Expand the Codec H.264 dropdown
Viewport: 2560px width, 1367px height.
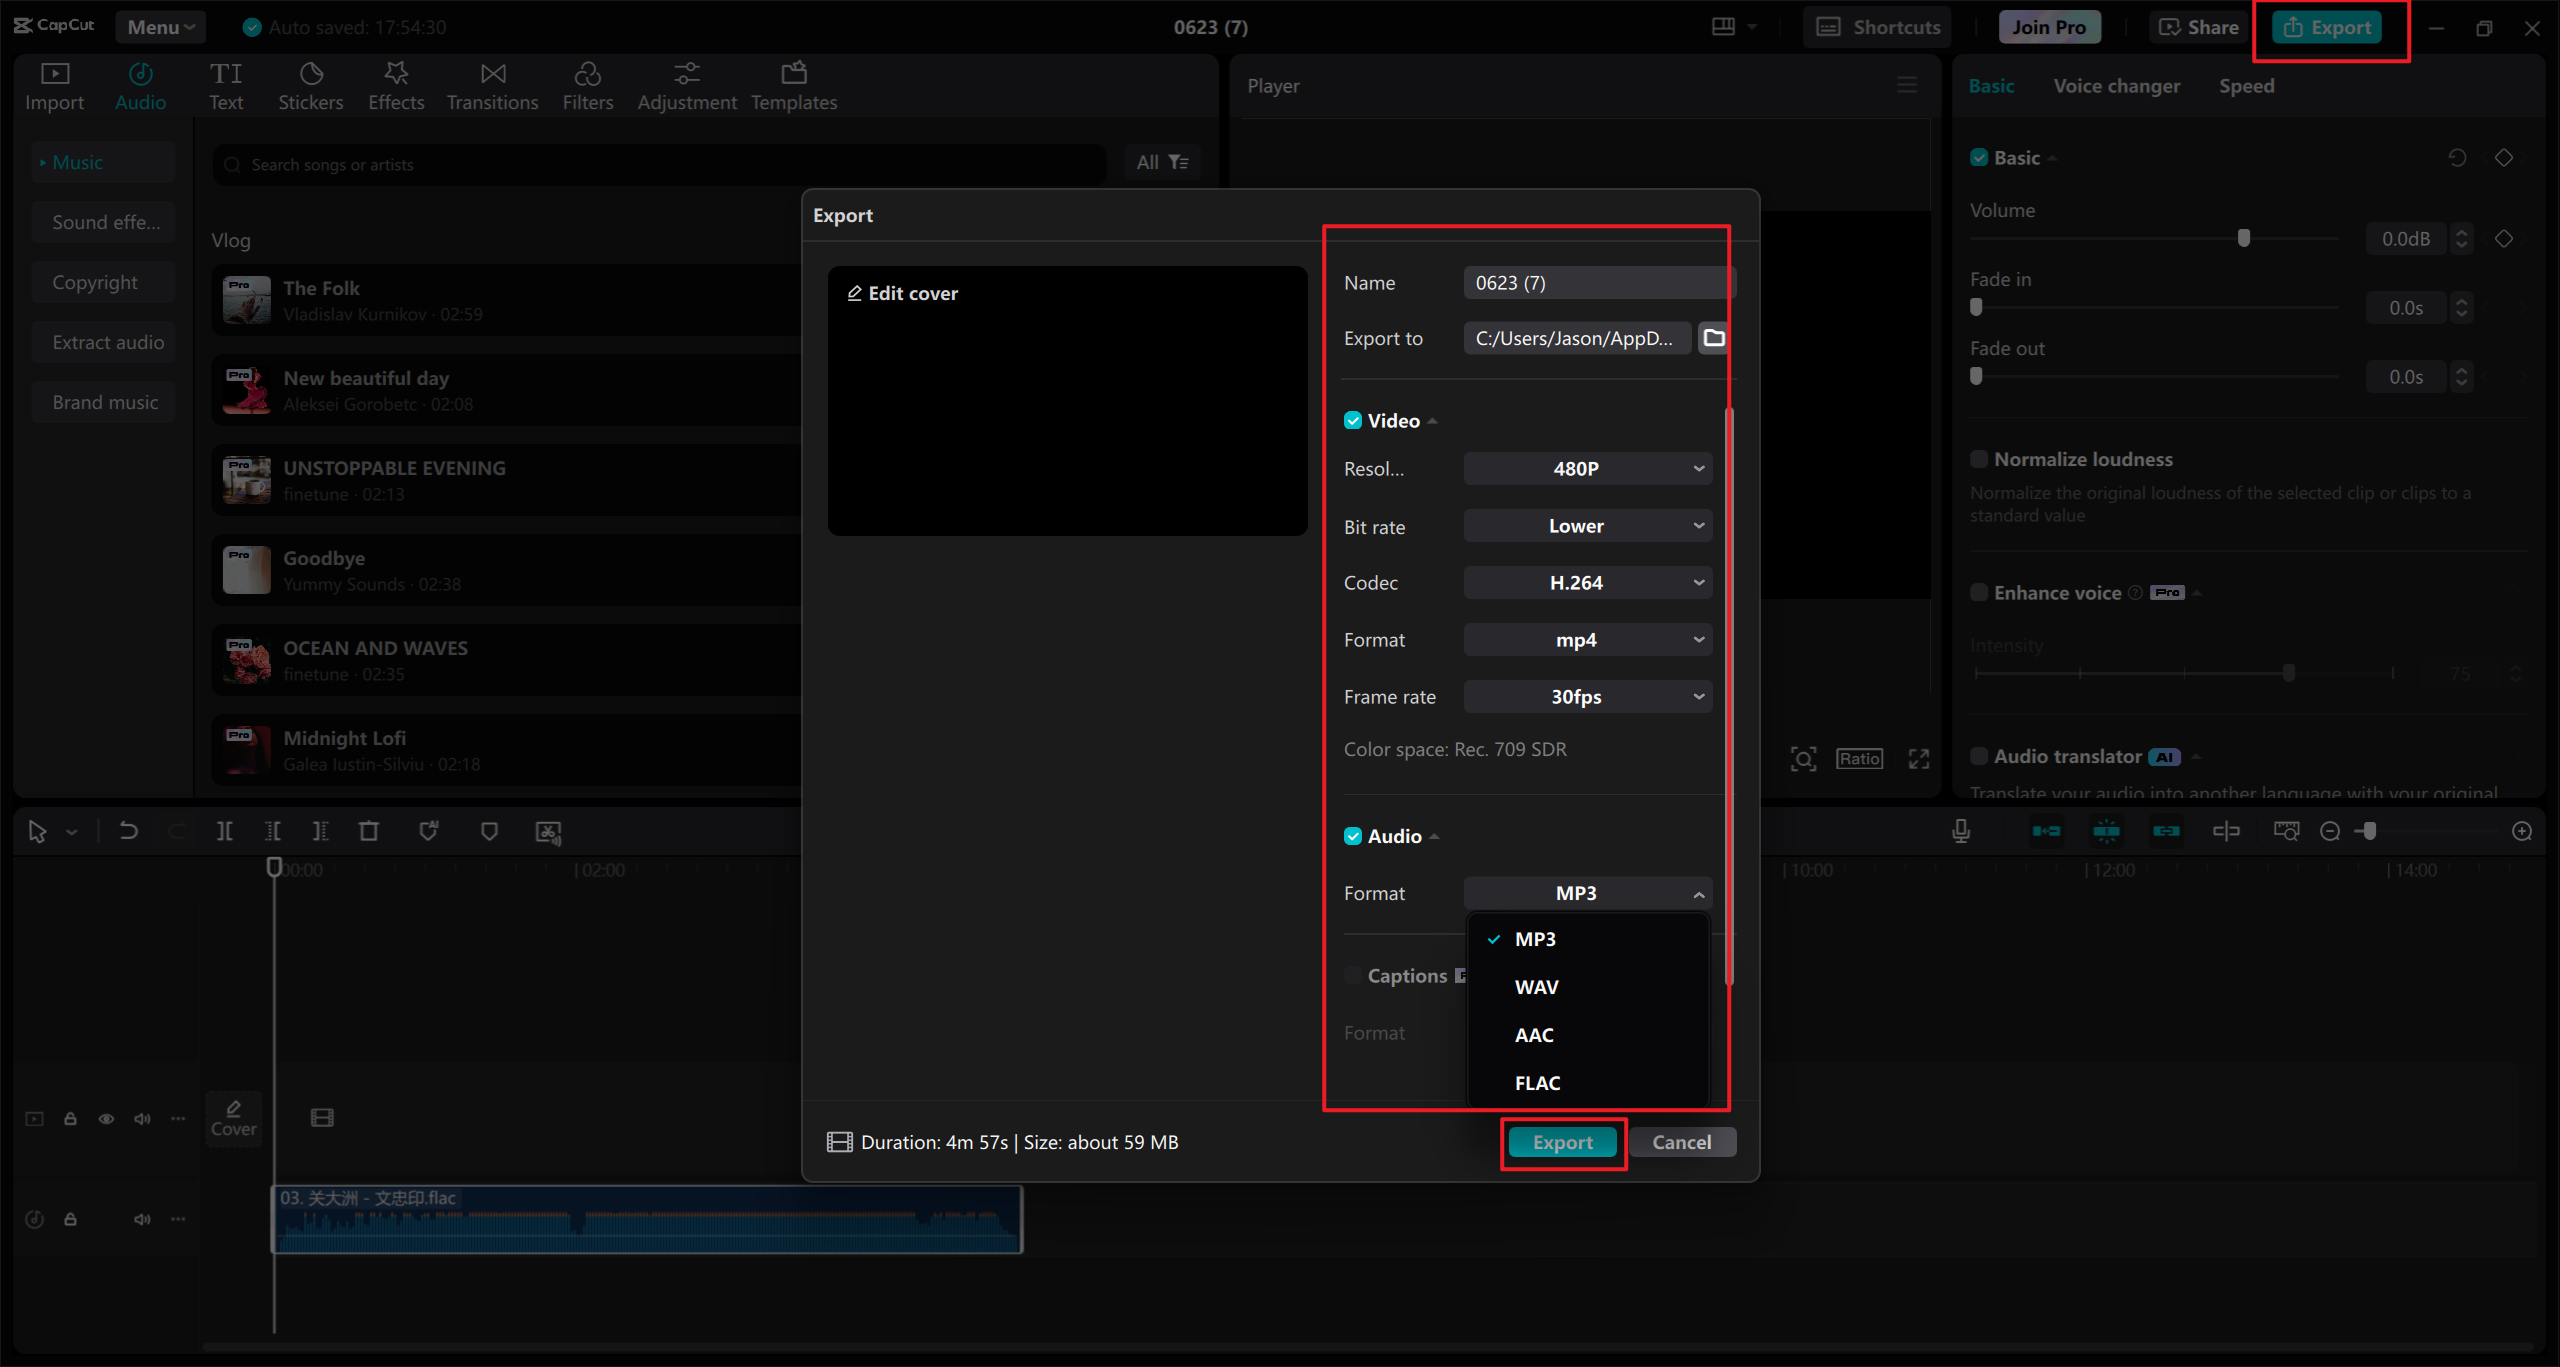point(1587,583)
